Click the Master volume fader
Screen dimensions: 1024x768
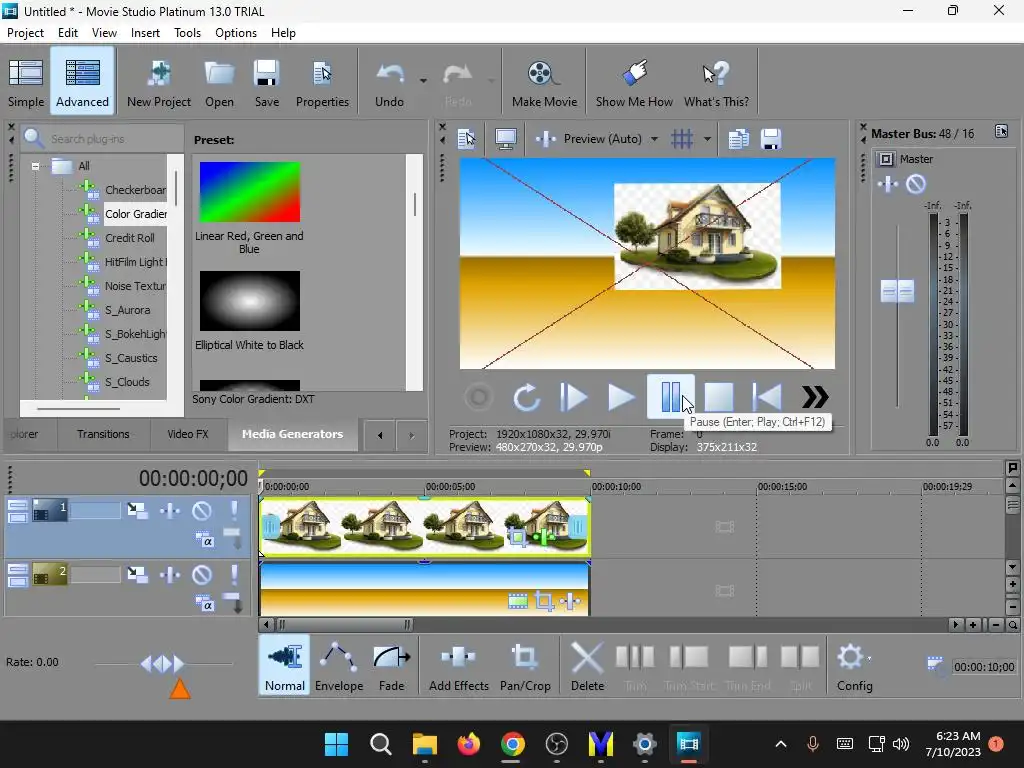coord(897,291)
